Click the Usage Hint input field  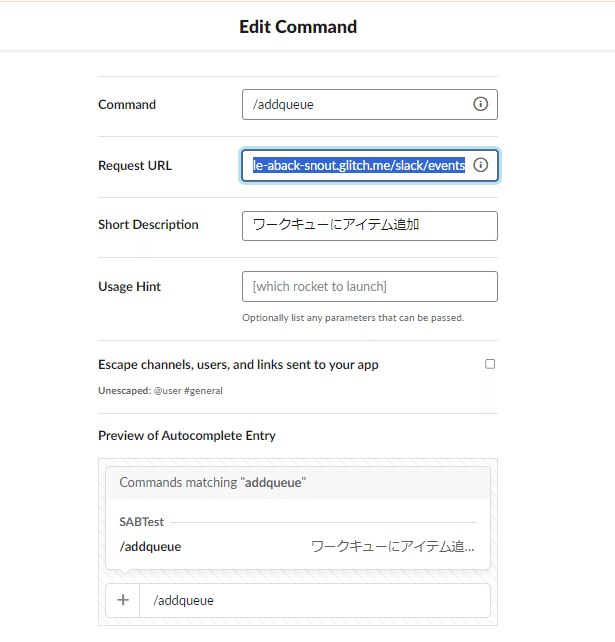click(369, 287)
